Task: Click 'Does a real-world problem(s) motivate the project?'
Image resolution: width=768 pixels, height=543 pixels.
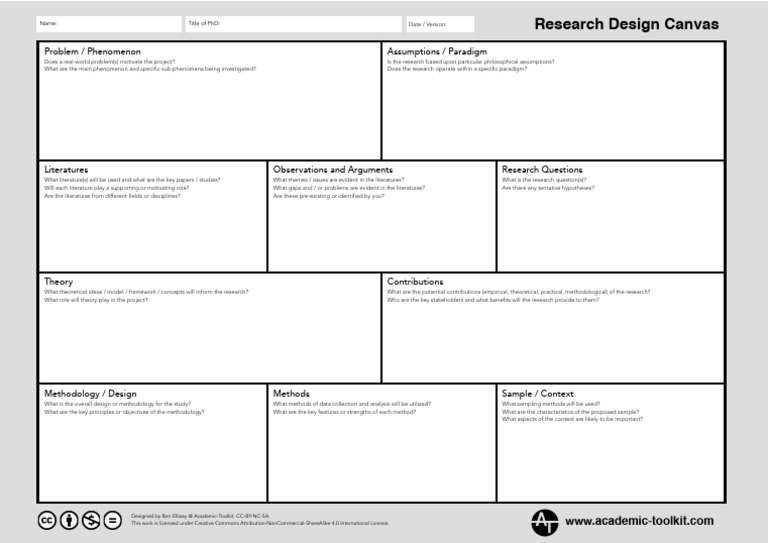Action: pyautogui.click(x=109, y=62)
